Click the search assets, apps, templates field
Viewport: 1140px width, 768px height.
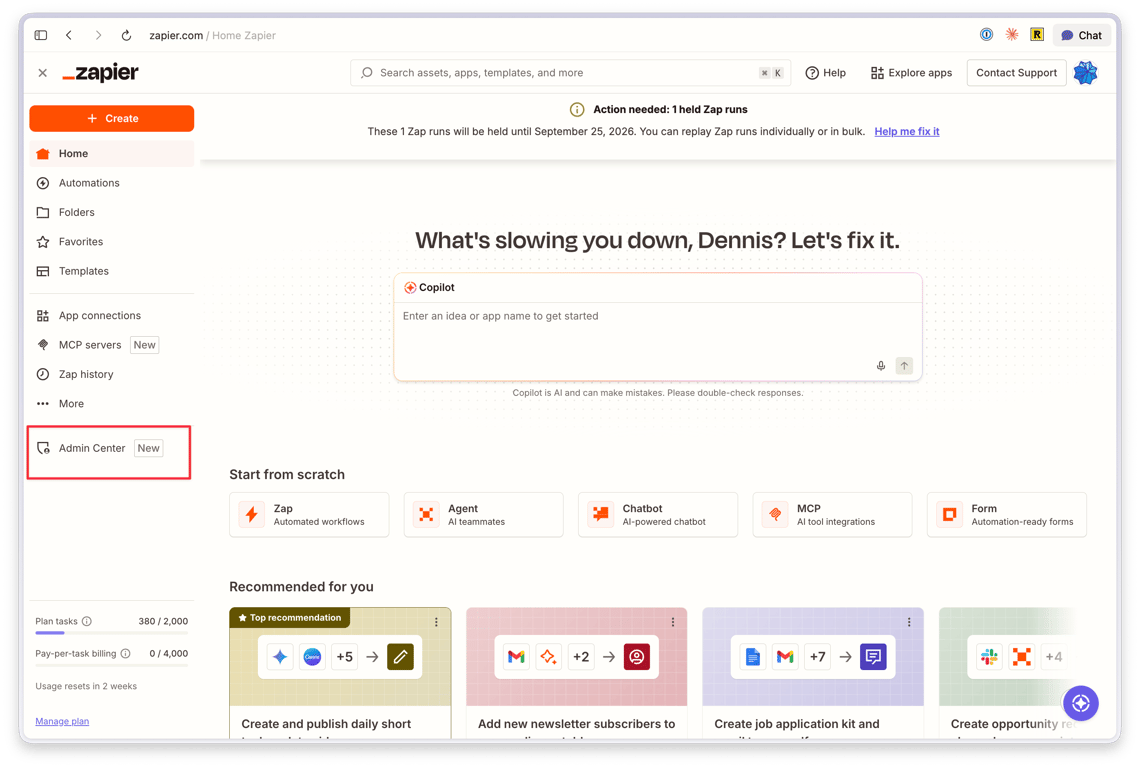coord(571,73)
